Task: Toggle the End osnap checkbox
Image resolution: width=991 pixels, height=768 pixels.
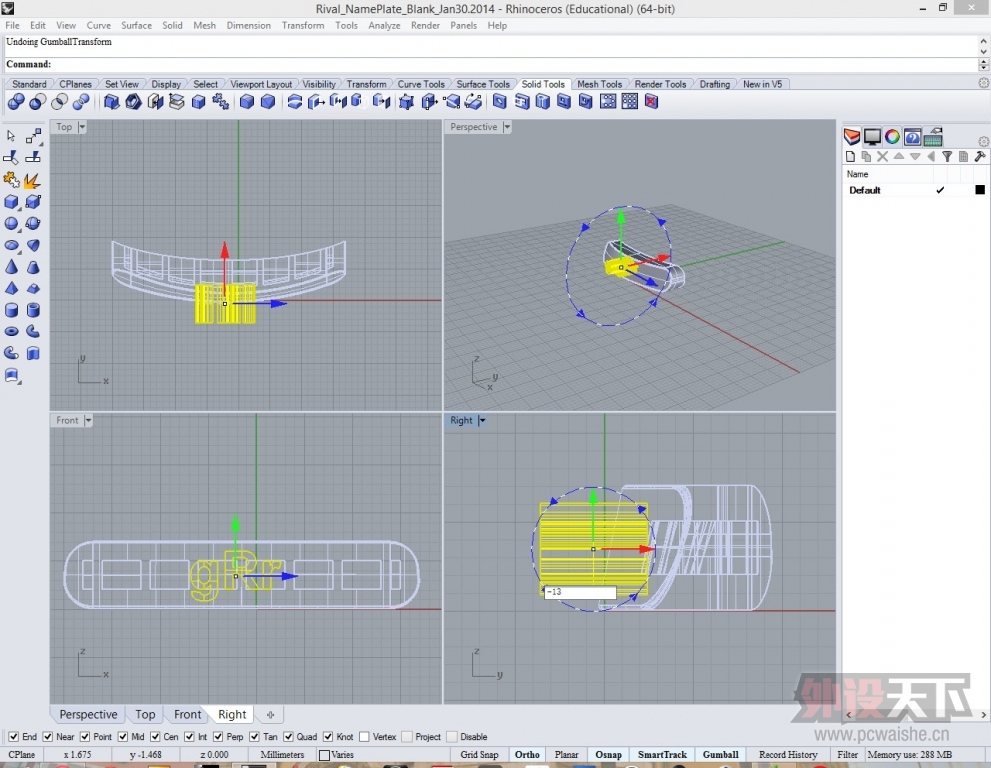Action: point(13,736)
